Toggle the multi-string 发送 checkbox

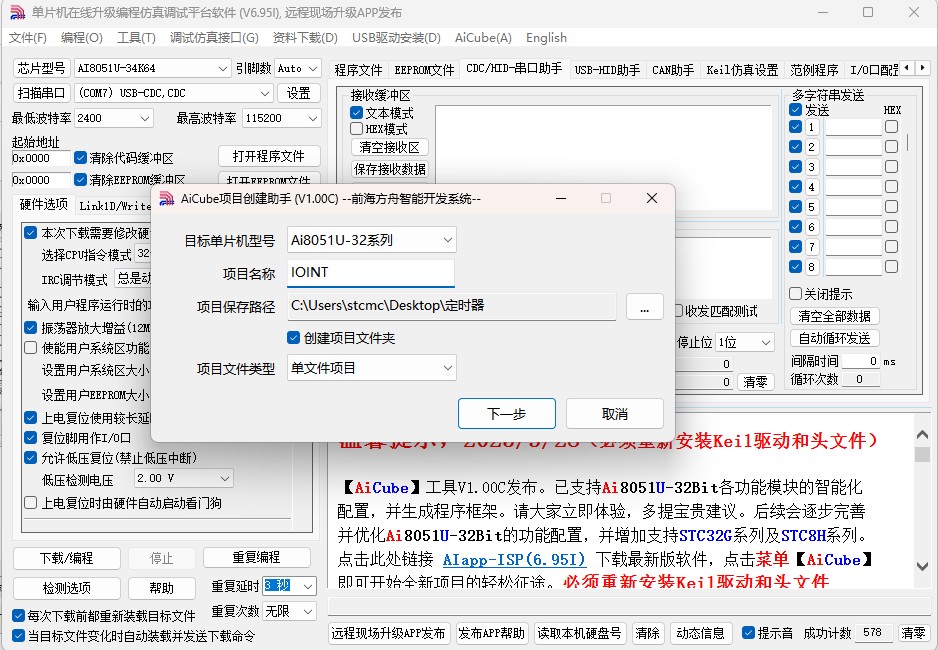coord(795,109)
